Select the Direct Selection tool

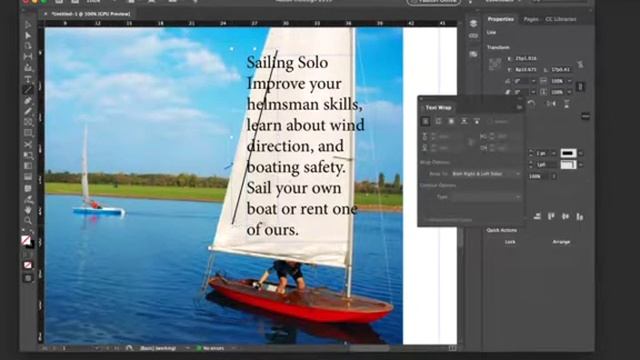coord(28,36)
